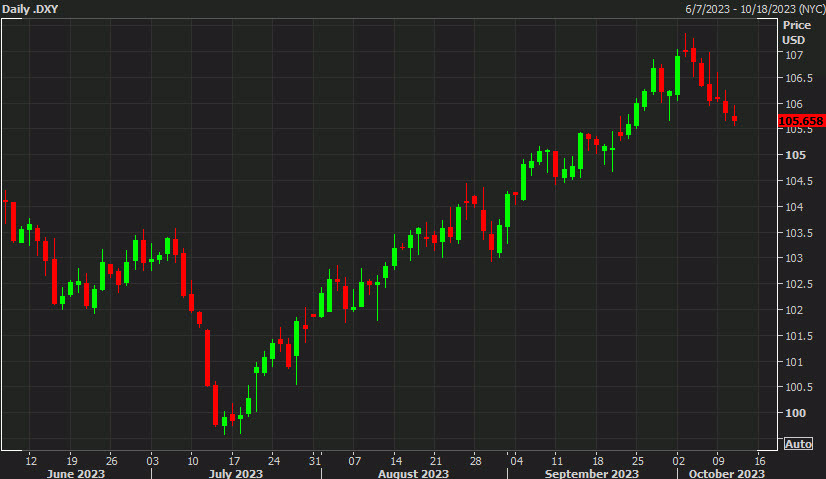826x479 pixels.
Task: Click the September 2023 month label
Action: 592,473
